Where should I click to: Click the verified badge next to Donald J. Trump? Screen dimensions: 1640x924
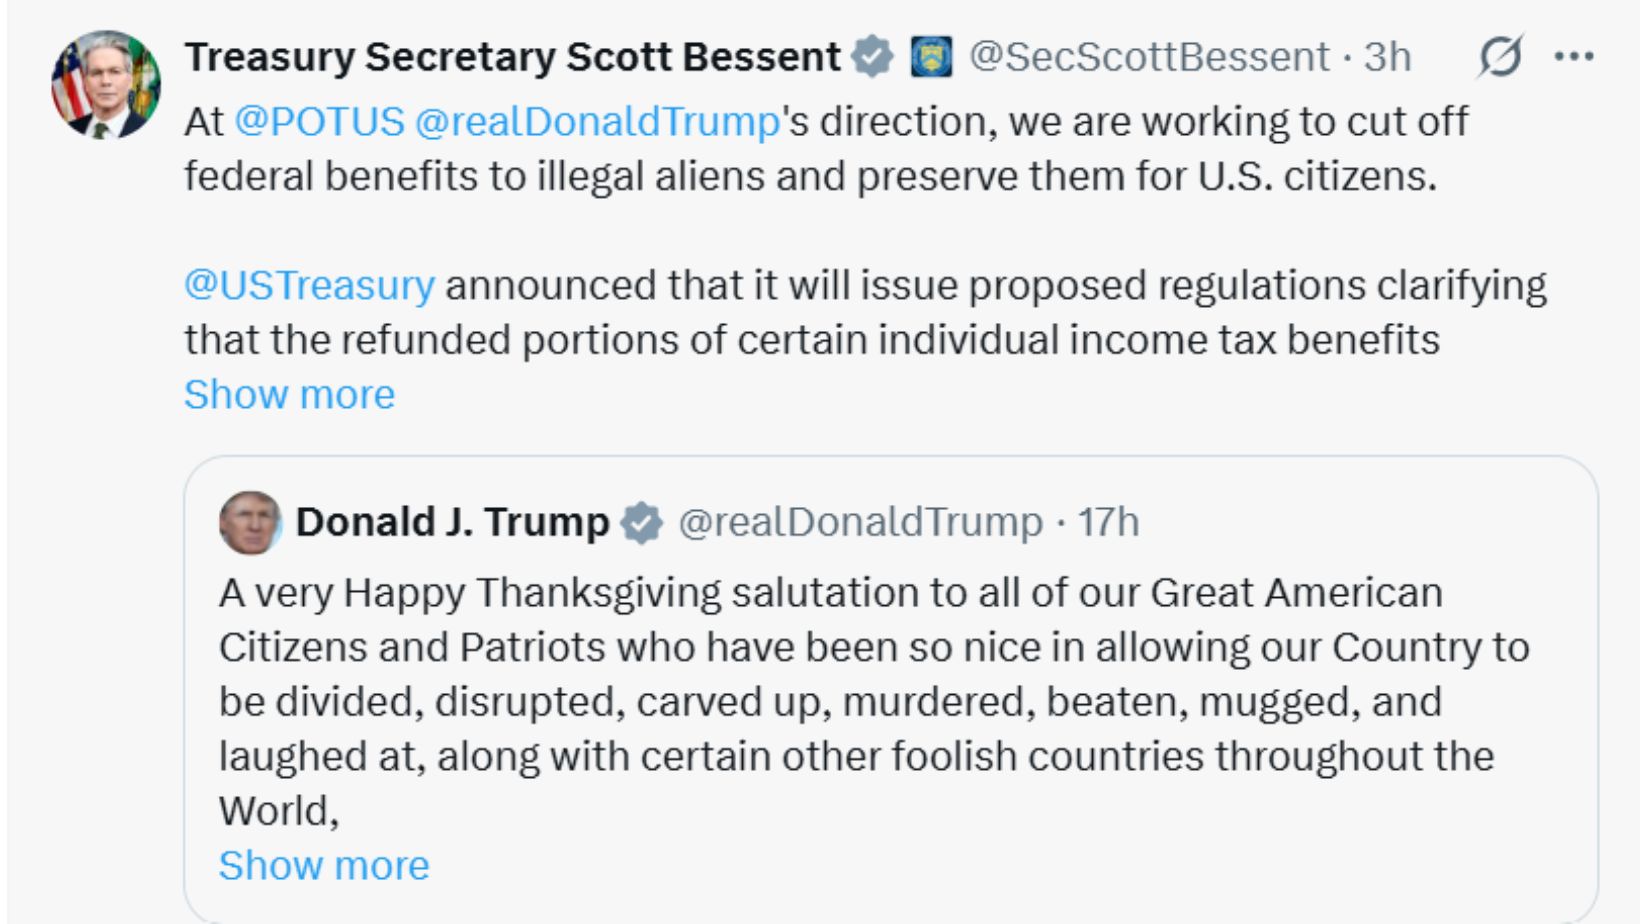pyautogui.click(x=641, y=522)
